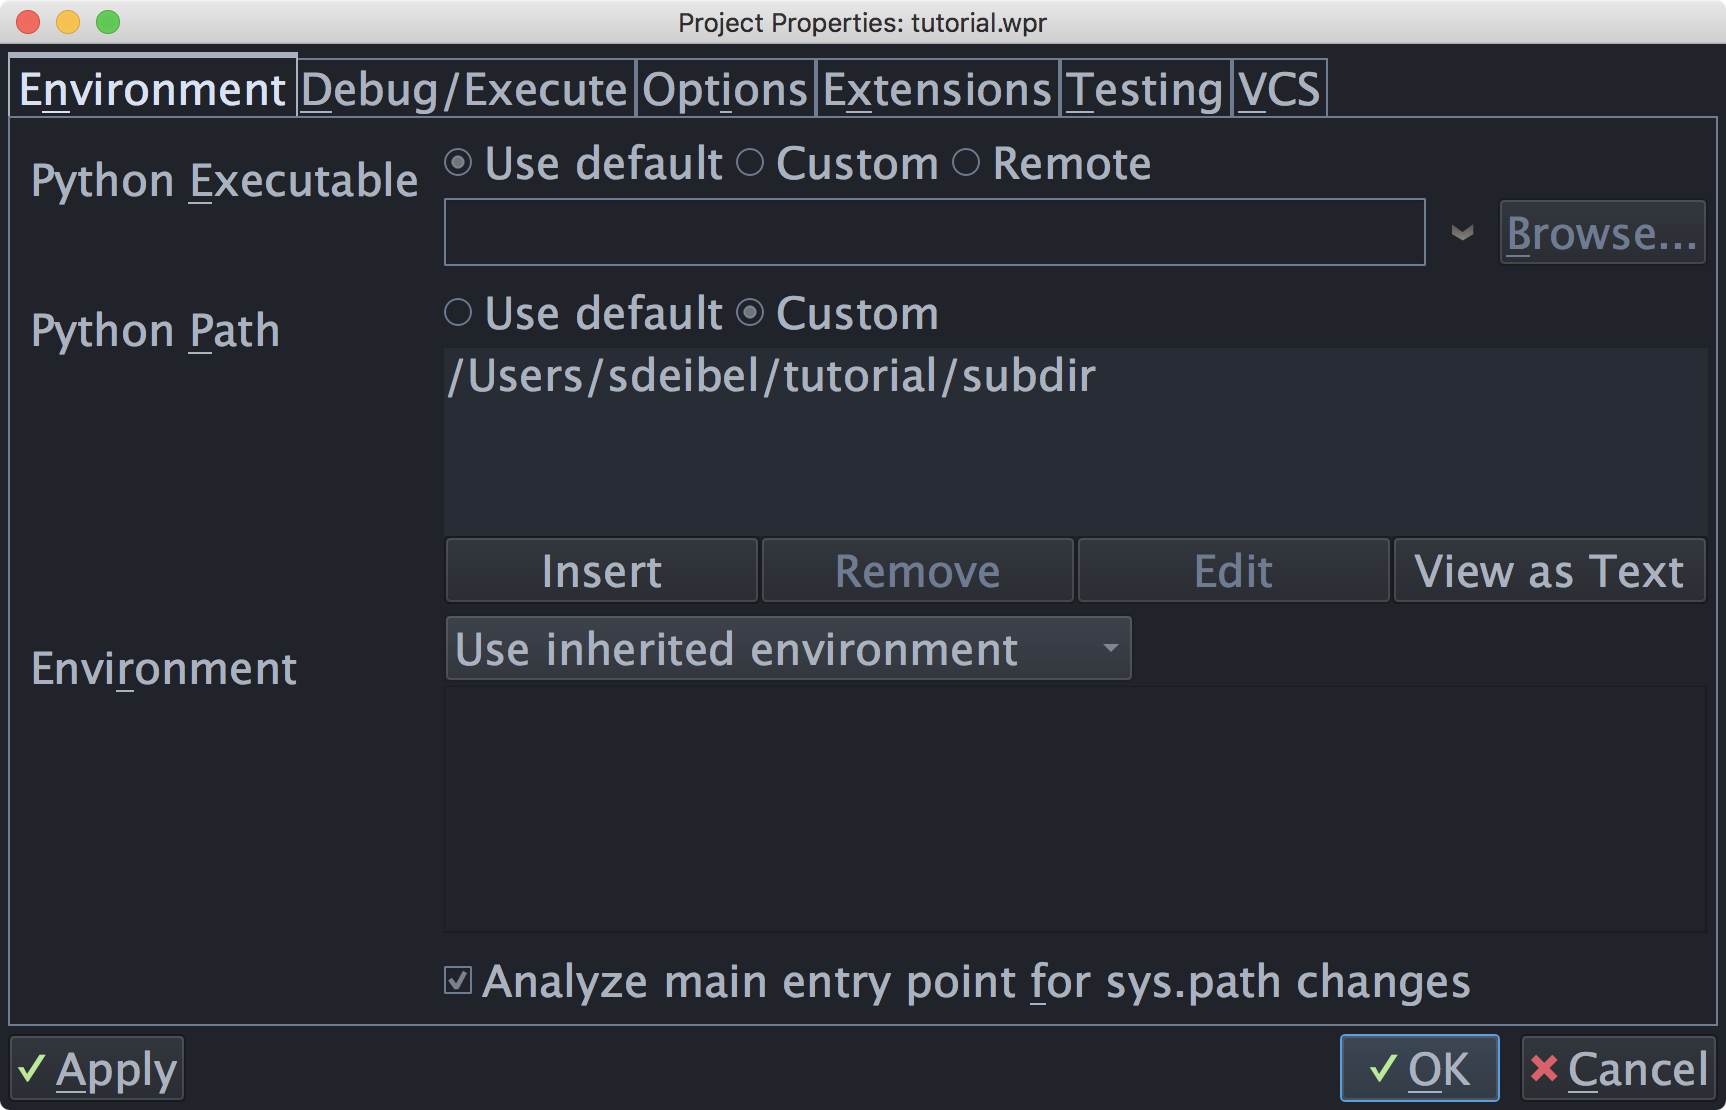Click the Cancel button with red X
The width and height of the screenshot is (1726, 1110).
pyautogui.click(x=1618, y=1069)
